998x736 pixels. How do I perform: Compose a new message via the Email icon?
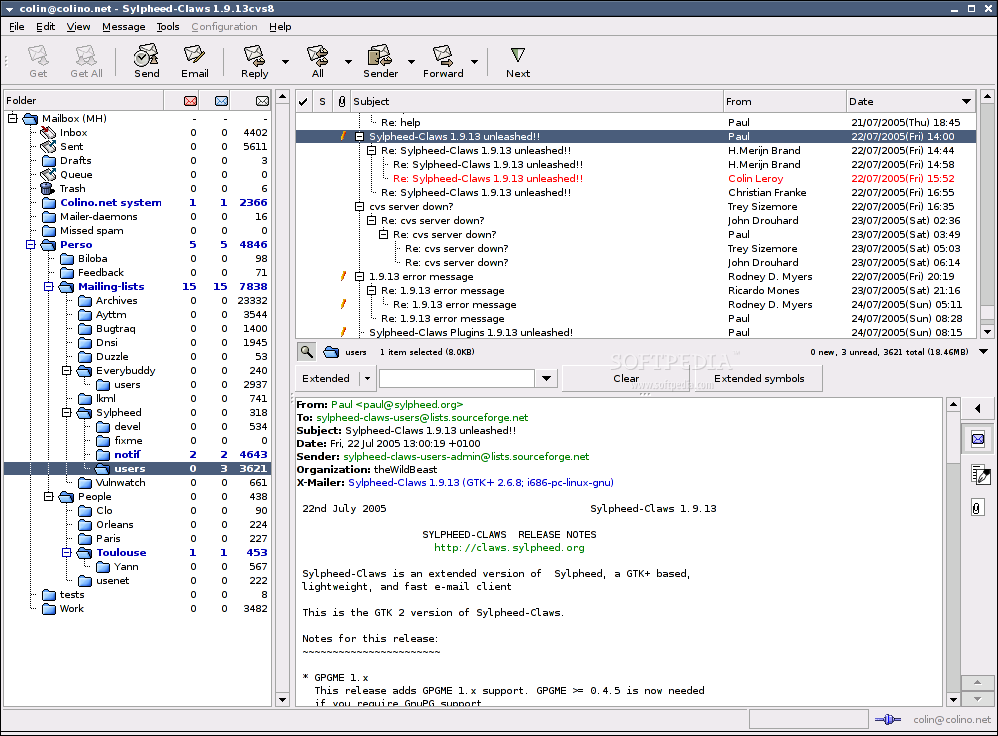pos(194,60)
